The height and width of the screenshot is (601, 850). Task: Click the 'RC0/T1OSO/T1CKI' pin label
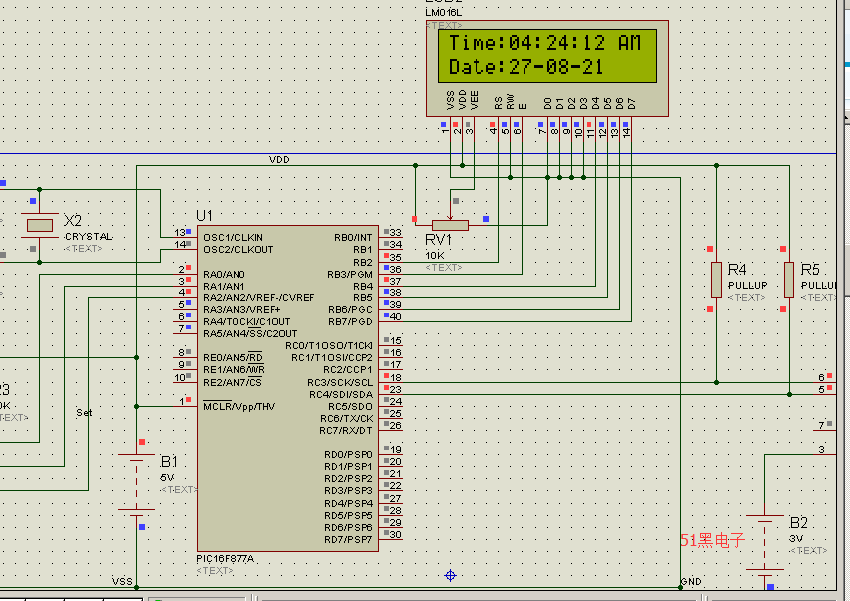[329, 346]
